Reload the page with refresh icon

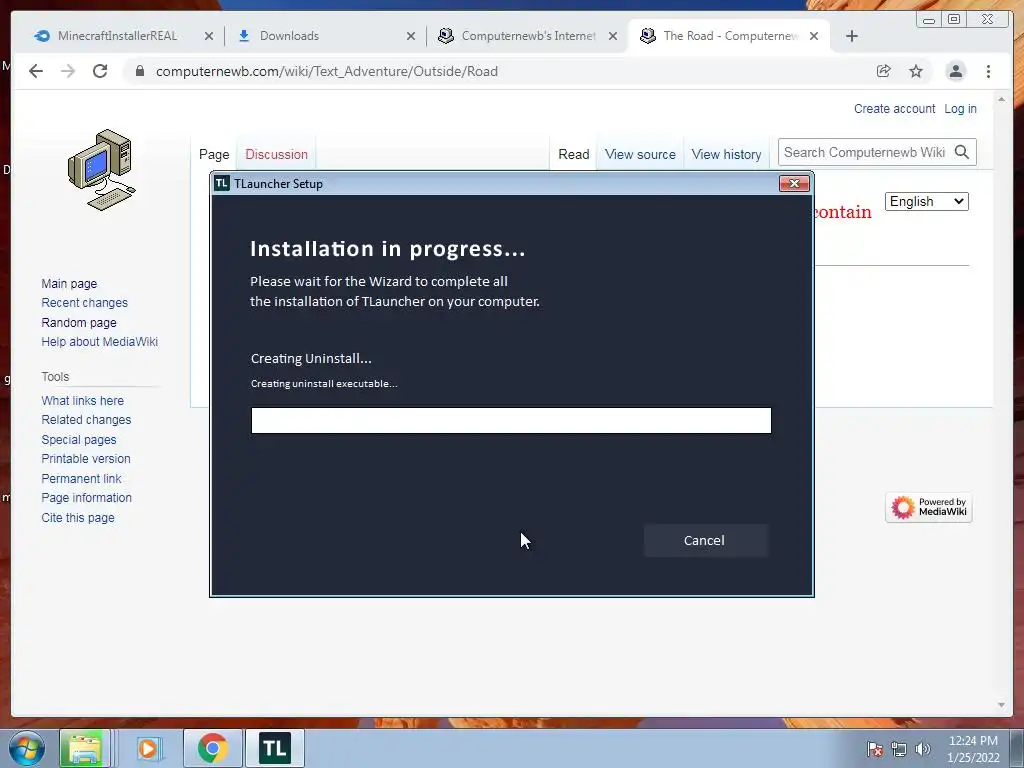[x=100, y=71]
